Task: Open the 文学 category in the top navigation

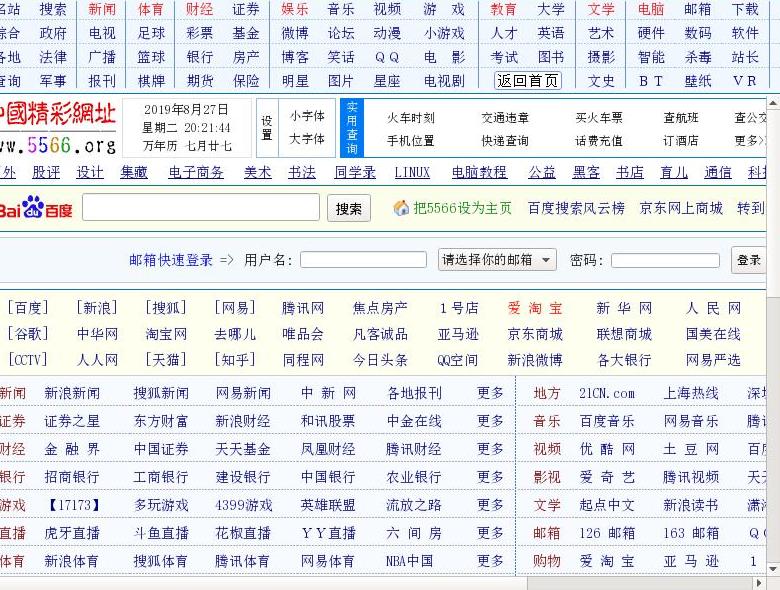Action: click(601, 9)
